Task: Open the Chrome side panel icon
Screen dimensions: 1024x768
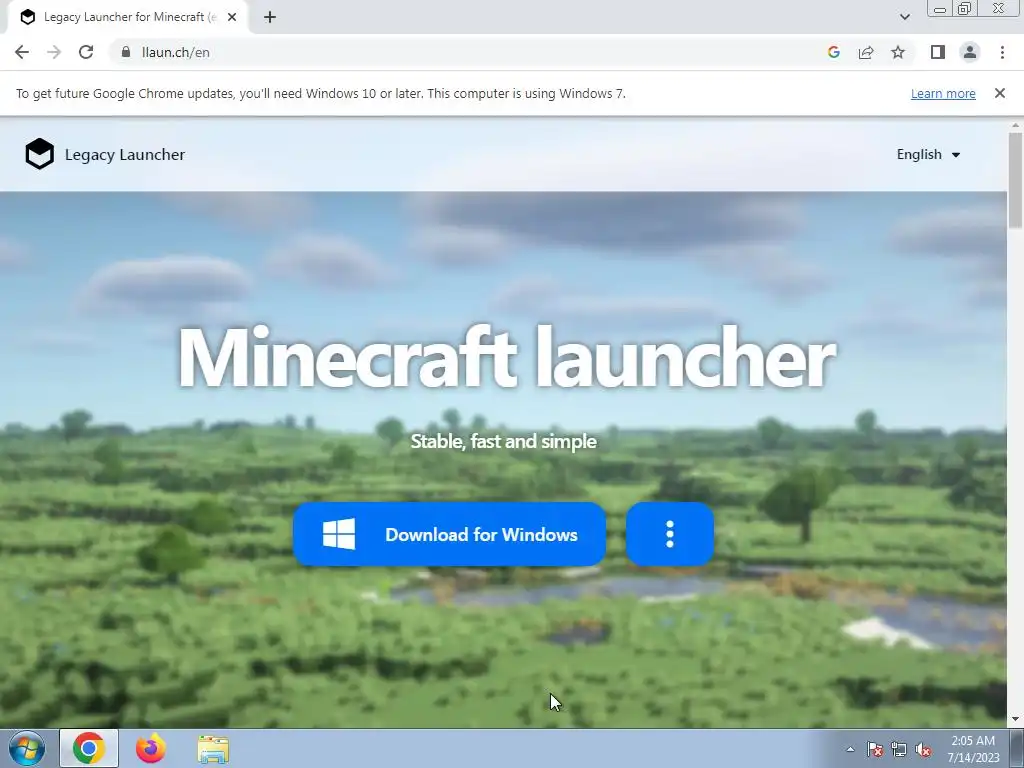Action: 938,52
